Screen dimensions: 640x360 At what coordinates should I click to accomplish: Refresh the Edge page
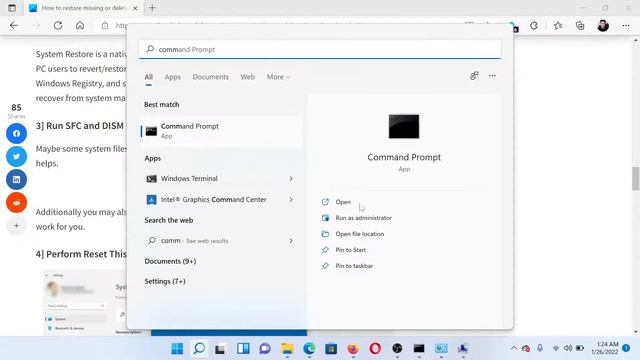pos(58,26)
